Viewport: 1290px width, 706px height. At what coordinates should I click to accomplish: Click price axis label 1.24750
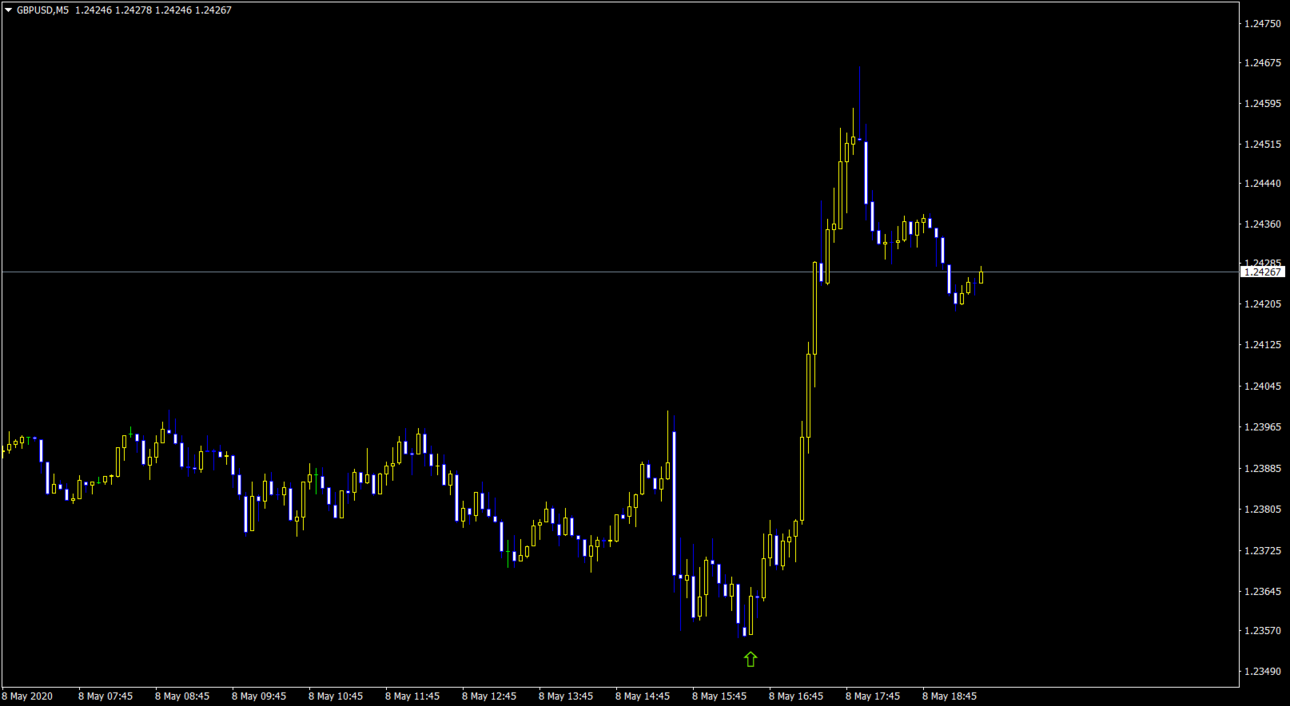(x=1261, y=22)
